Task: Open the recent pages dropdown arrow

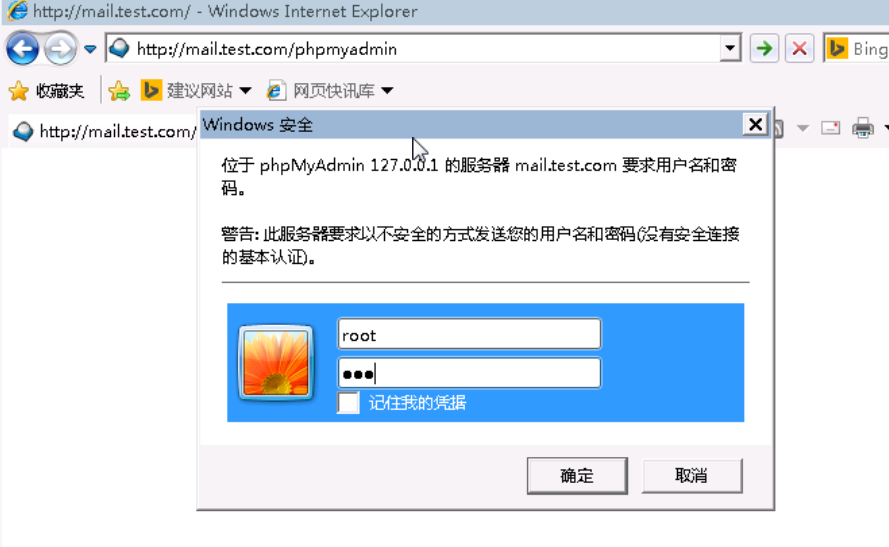Action: 90,49
